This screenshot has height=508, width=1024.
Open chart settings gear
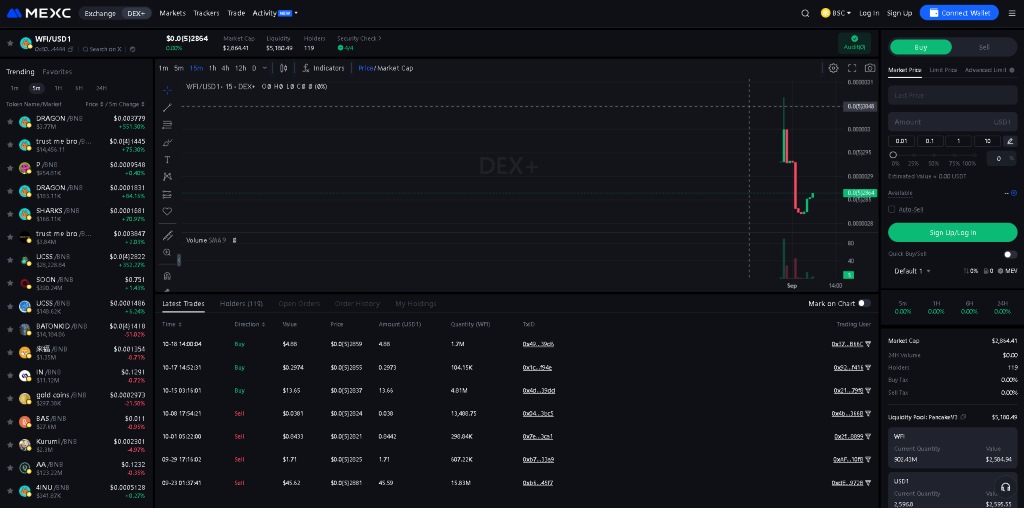[834, 68]
